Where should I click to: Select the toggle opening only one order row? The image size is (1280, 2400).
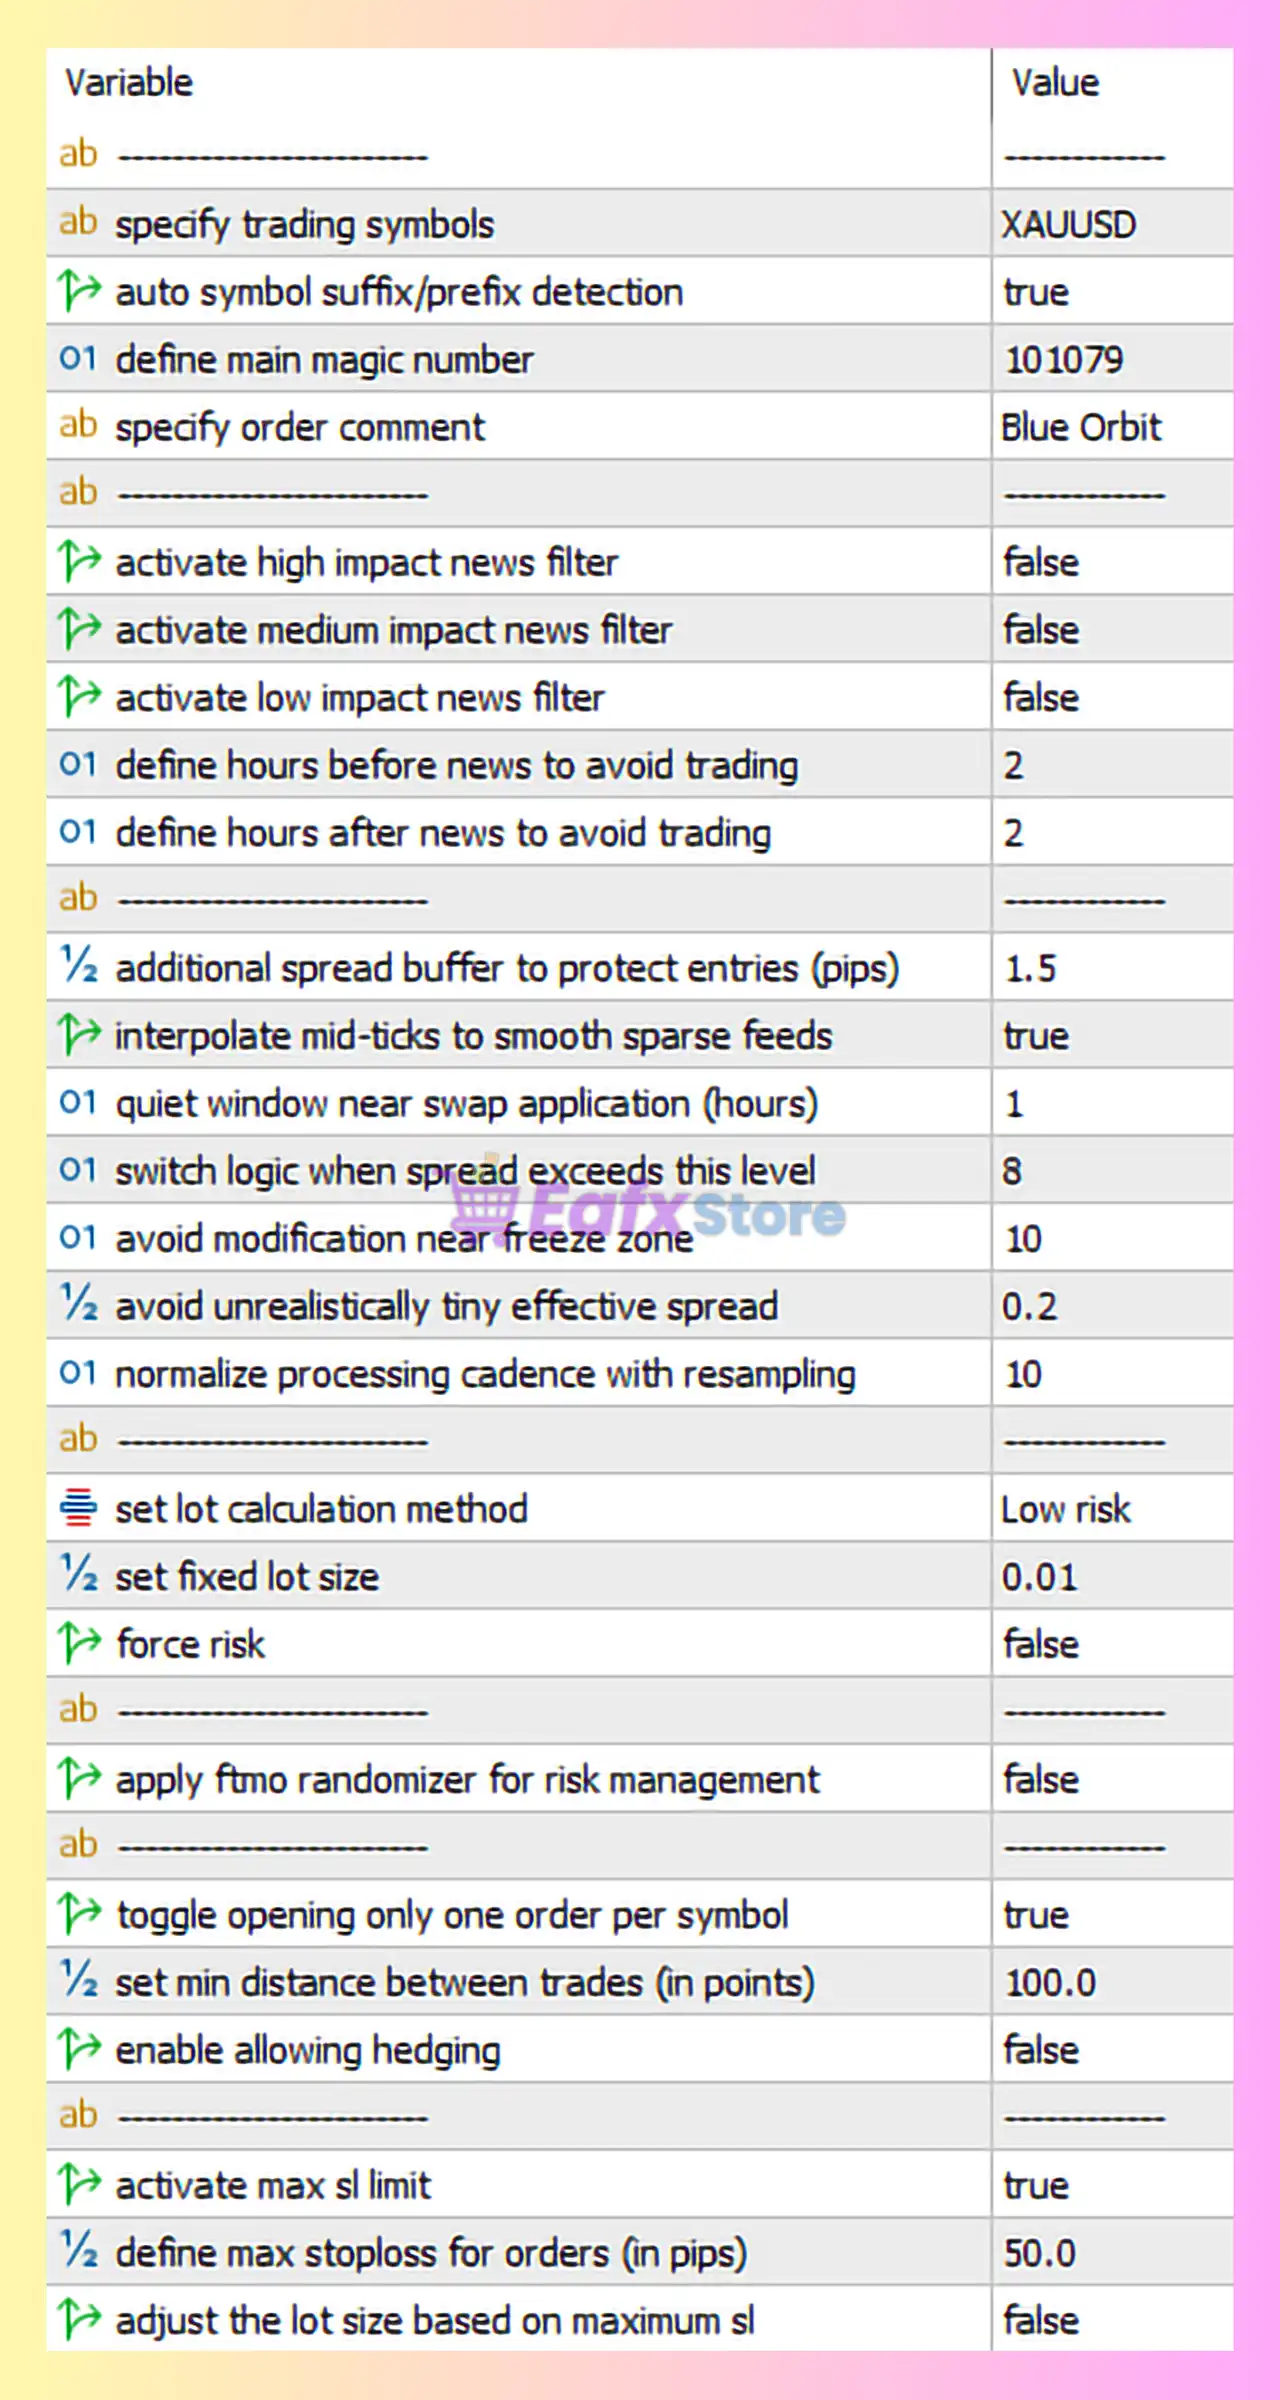pyautogui.click(x=452, y=1915)
